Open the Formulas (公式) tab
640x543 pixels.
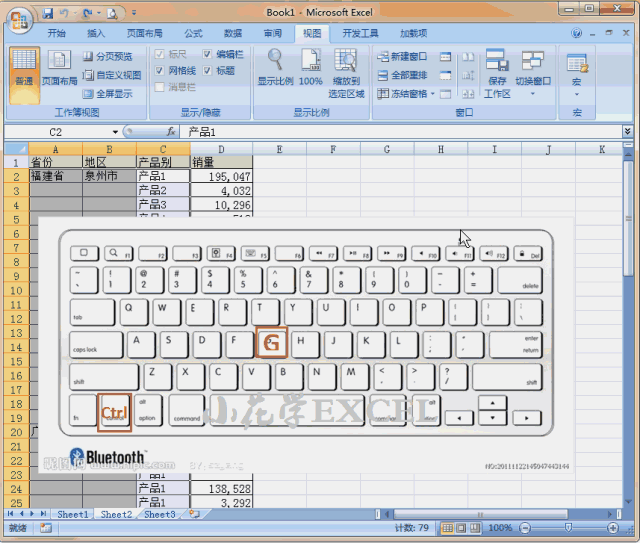click(x=193, y=33)
